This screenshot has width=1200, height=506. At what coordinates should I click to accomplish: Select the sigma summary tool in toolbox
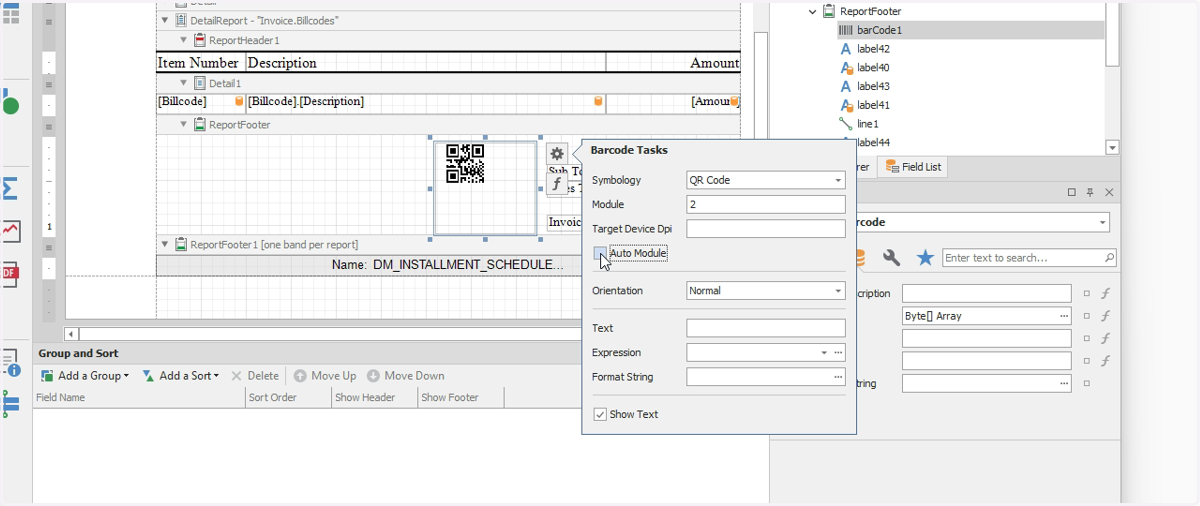pos(11,188)
